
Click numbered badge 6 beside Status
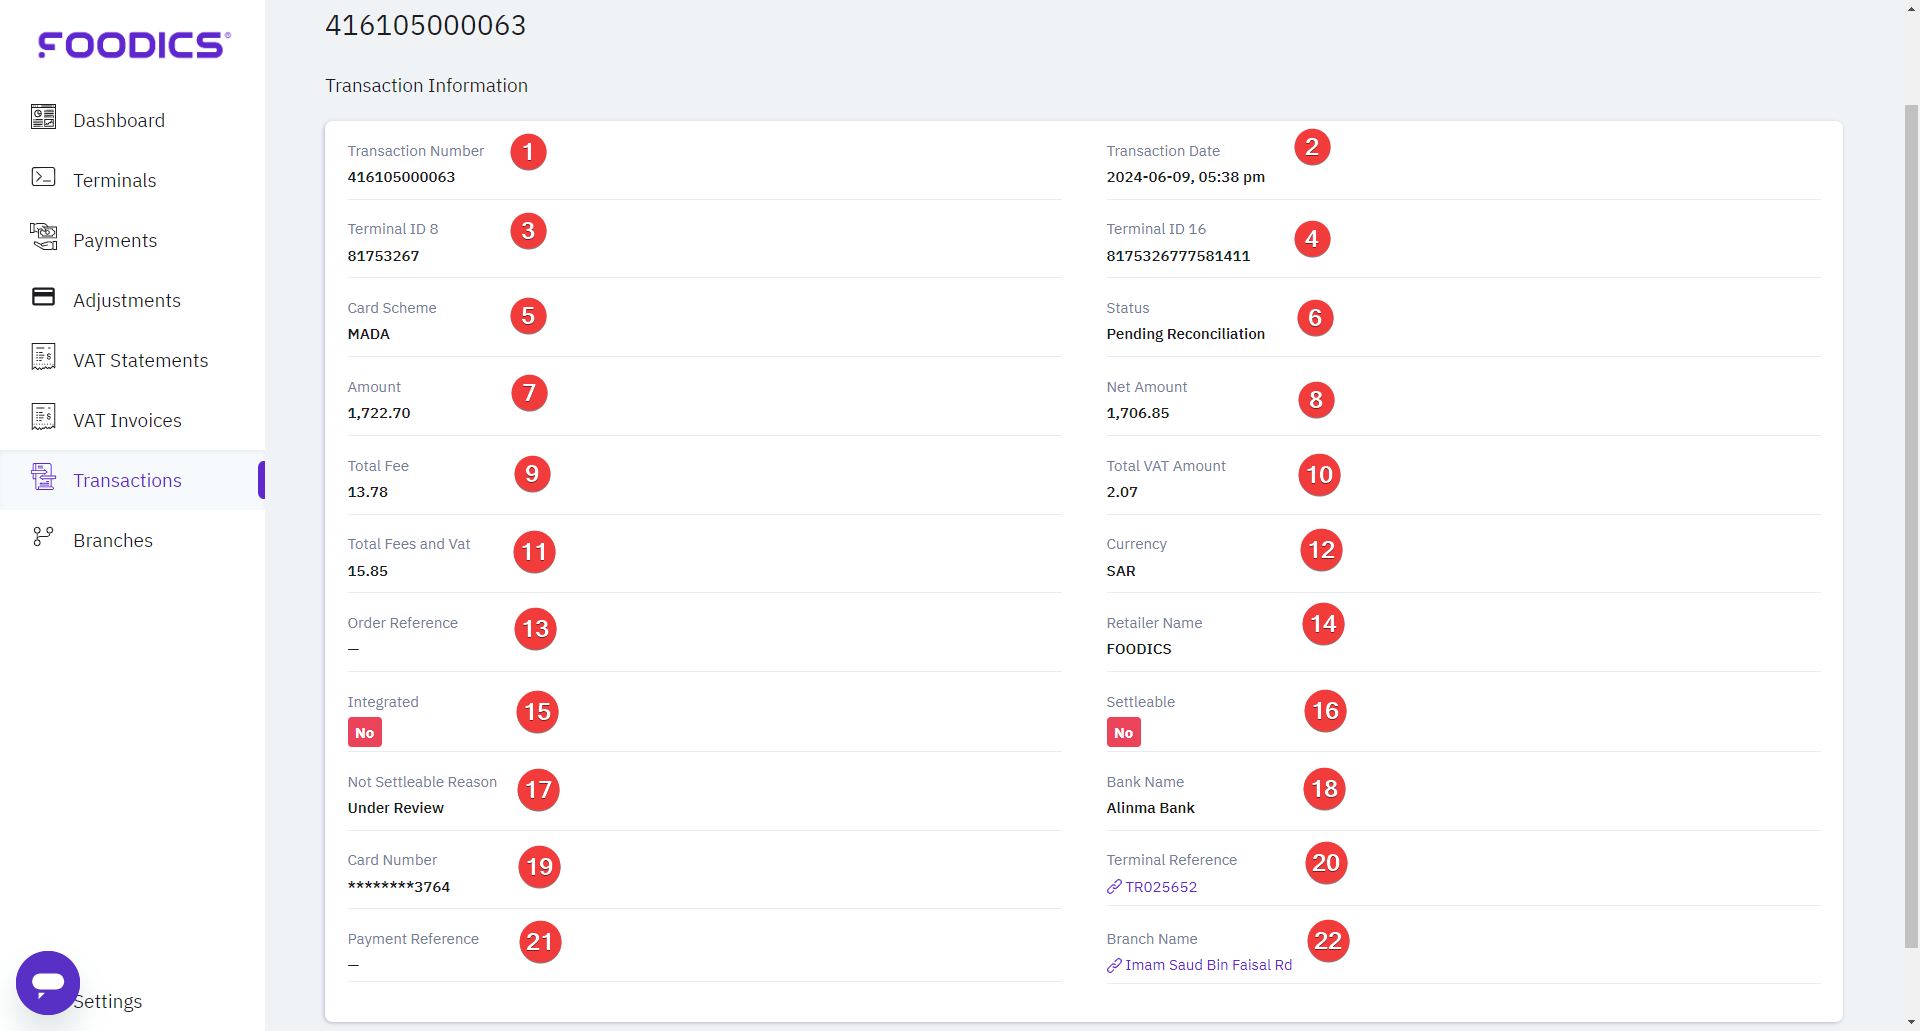point(1315,317)
